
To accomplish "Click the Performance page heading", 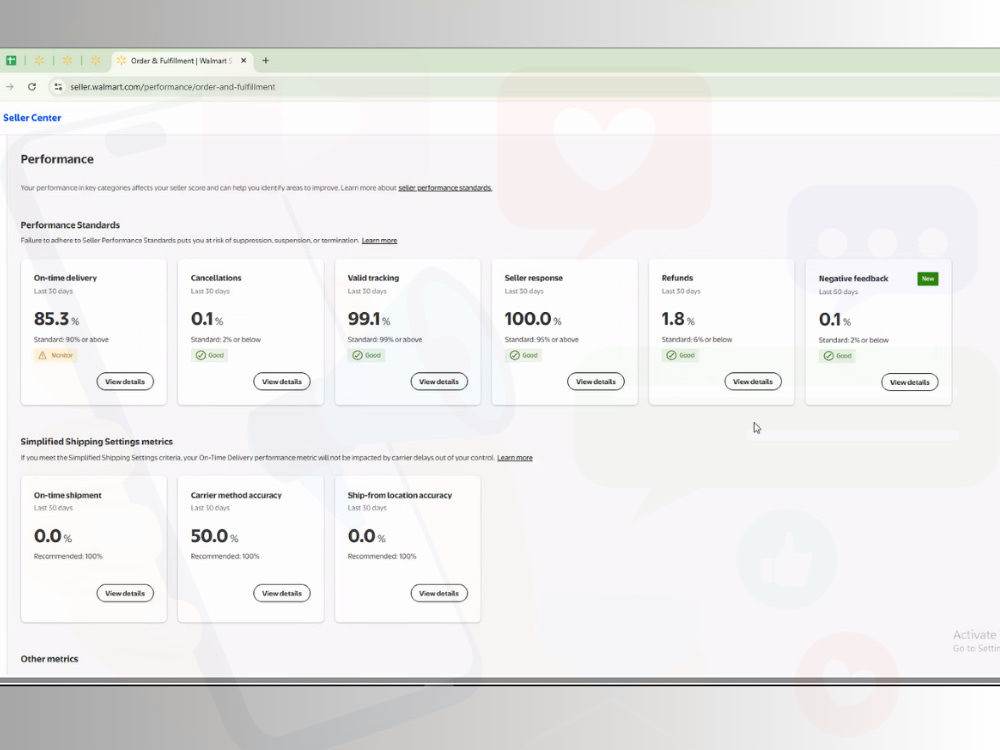I will pos(57,159).
